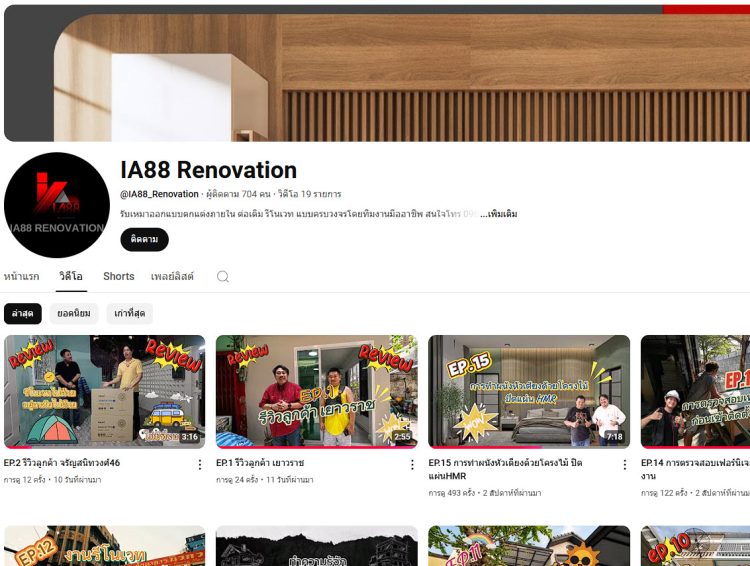Image resolution: width=750 pixels, height=566 pixels.
Task: Click the @IA88_Renovation channel handle
Action: click(x=159, y=194)
